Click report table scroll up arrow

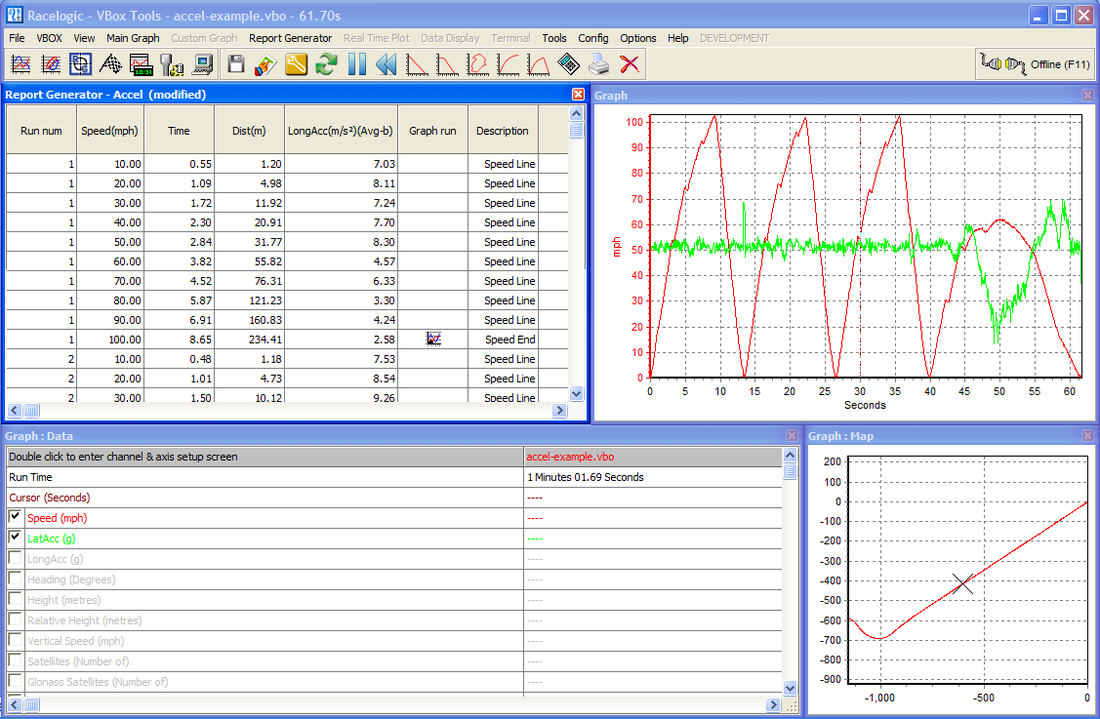577,114
